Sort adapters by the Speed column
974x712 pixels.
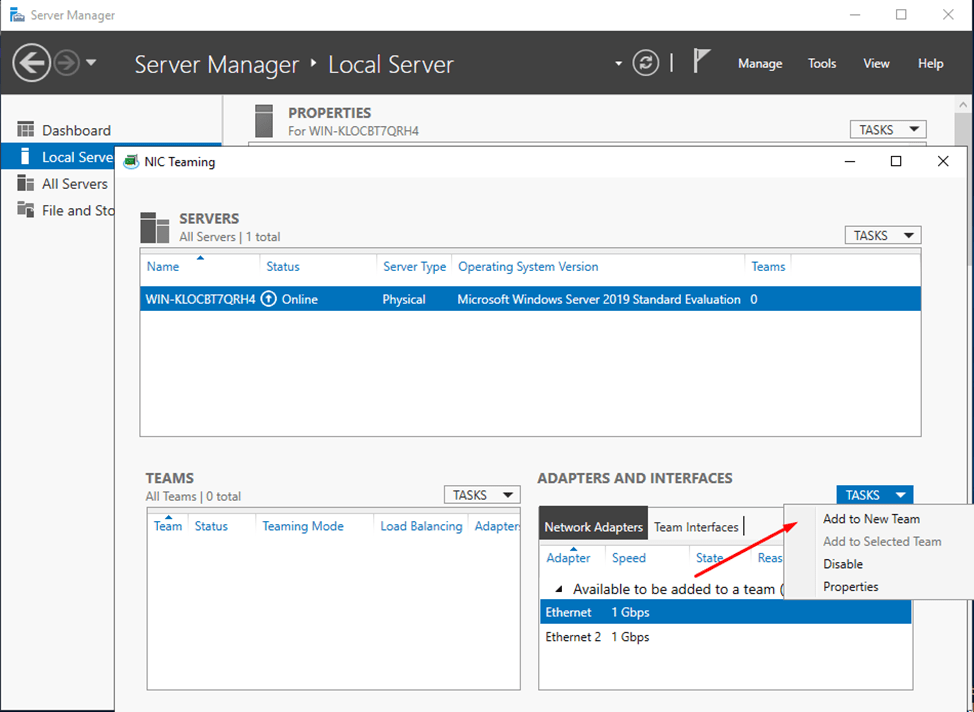(x=627, y=558)
